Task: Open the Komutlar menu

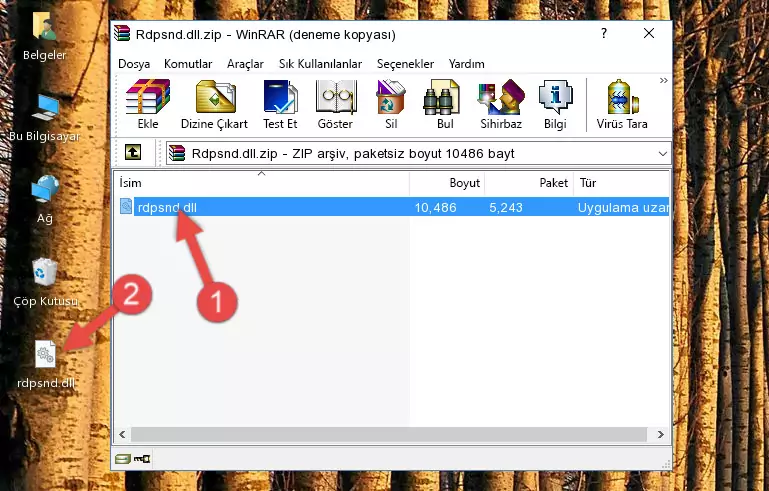Action: (188, 64)
